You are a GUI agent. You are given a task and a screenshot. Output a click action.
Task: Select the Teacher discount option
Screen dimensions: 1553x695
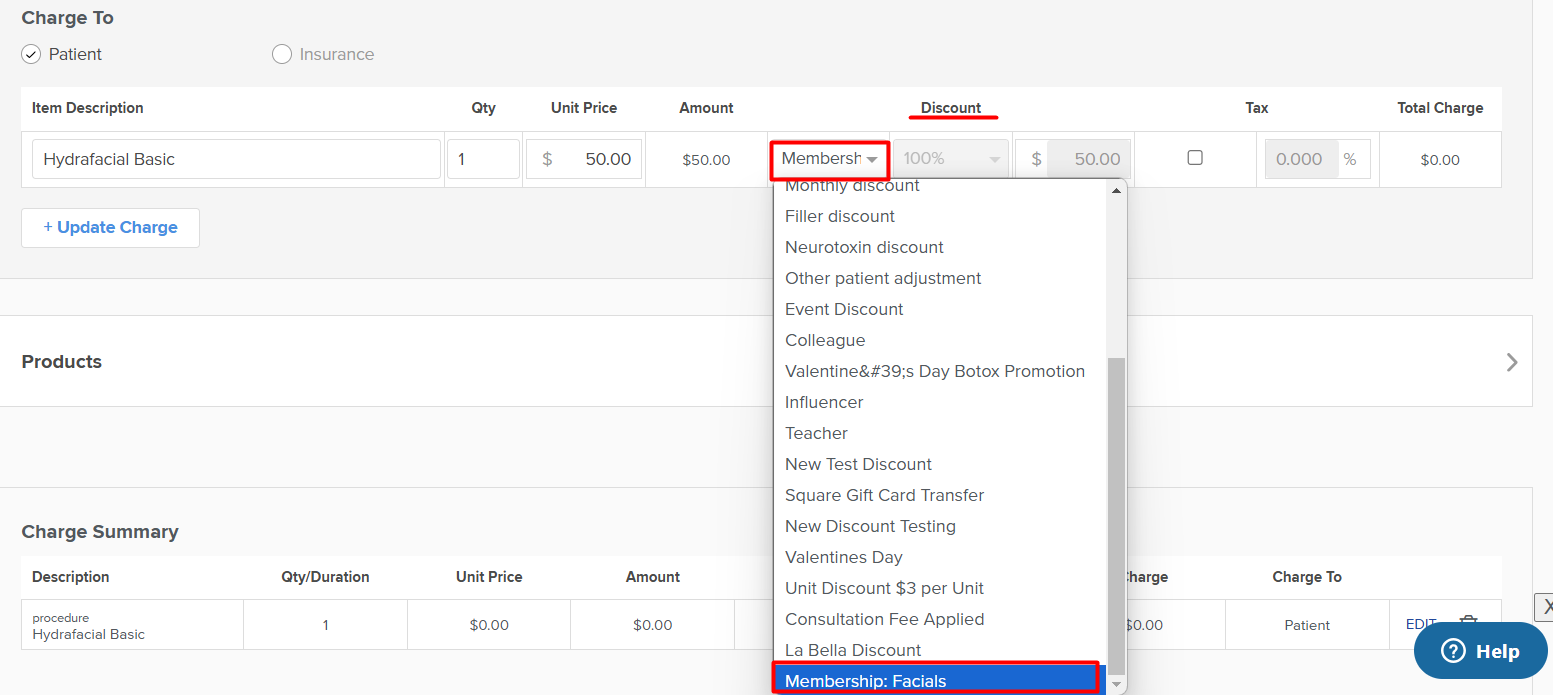point(940,433)
